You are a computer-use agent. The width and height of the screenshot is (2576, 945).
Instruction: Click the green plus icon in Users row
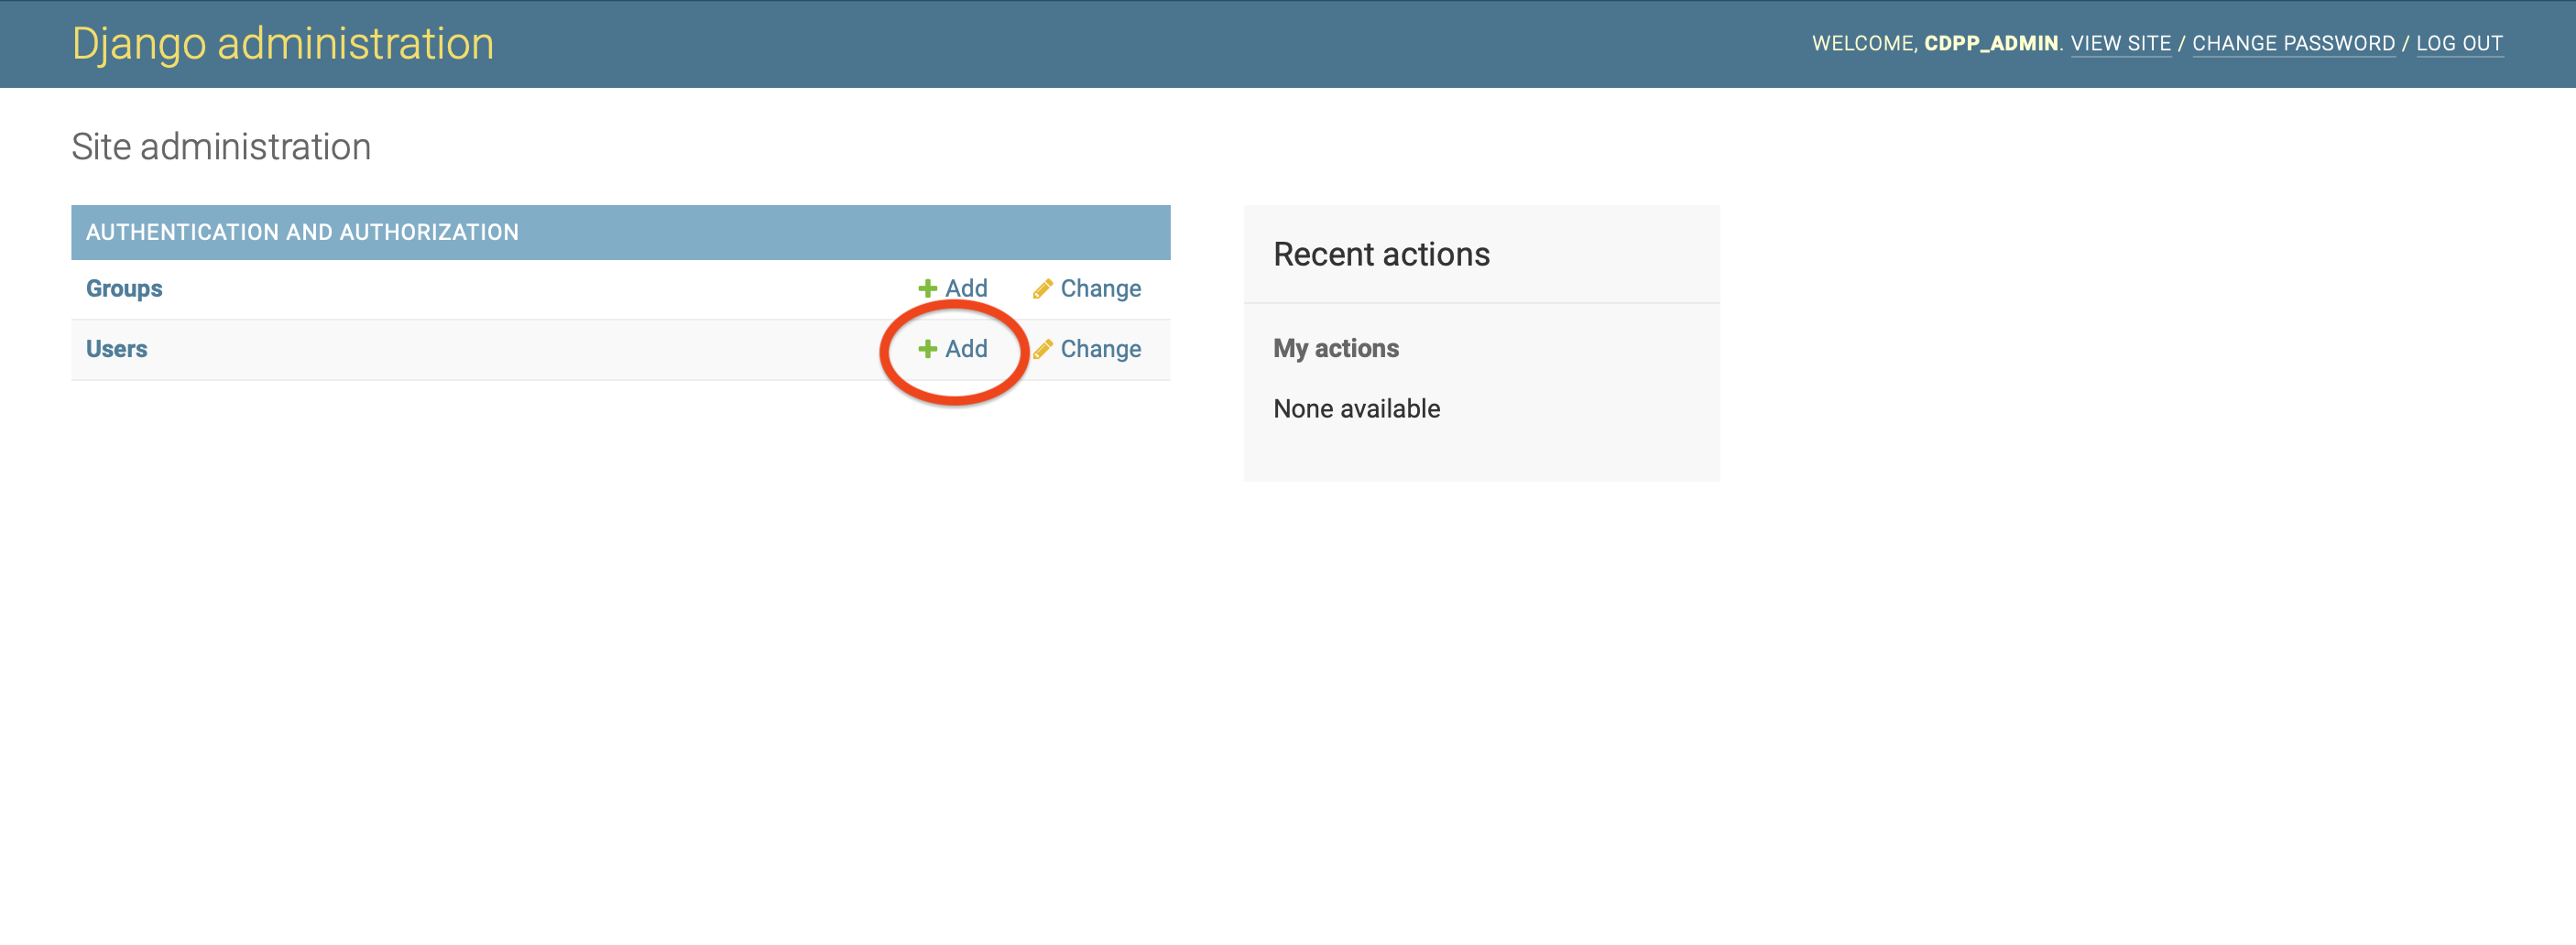click(927, 349)
